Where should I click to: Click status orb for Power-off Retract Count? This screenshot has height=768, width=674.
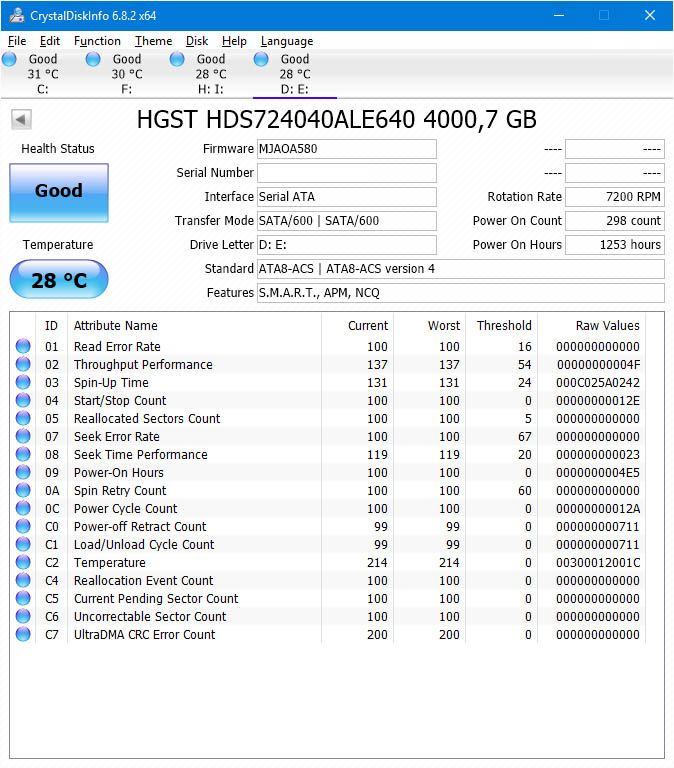coord(23,526)
